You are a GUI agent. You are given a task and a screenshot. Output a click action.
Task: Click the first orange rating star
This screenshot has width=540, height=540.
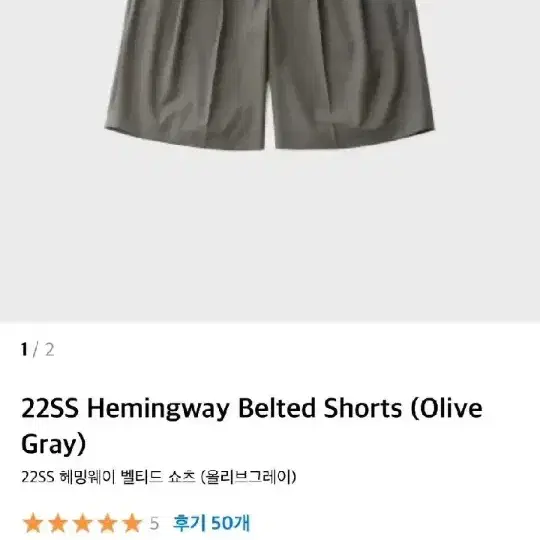click(x=33, y=523)
